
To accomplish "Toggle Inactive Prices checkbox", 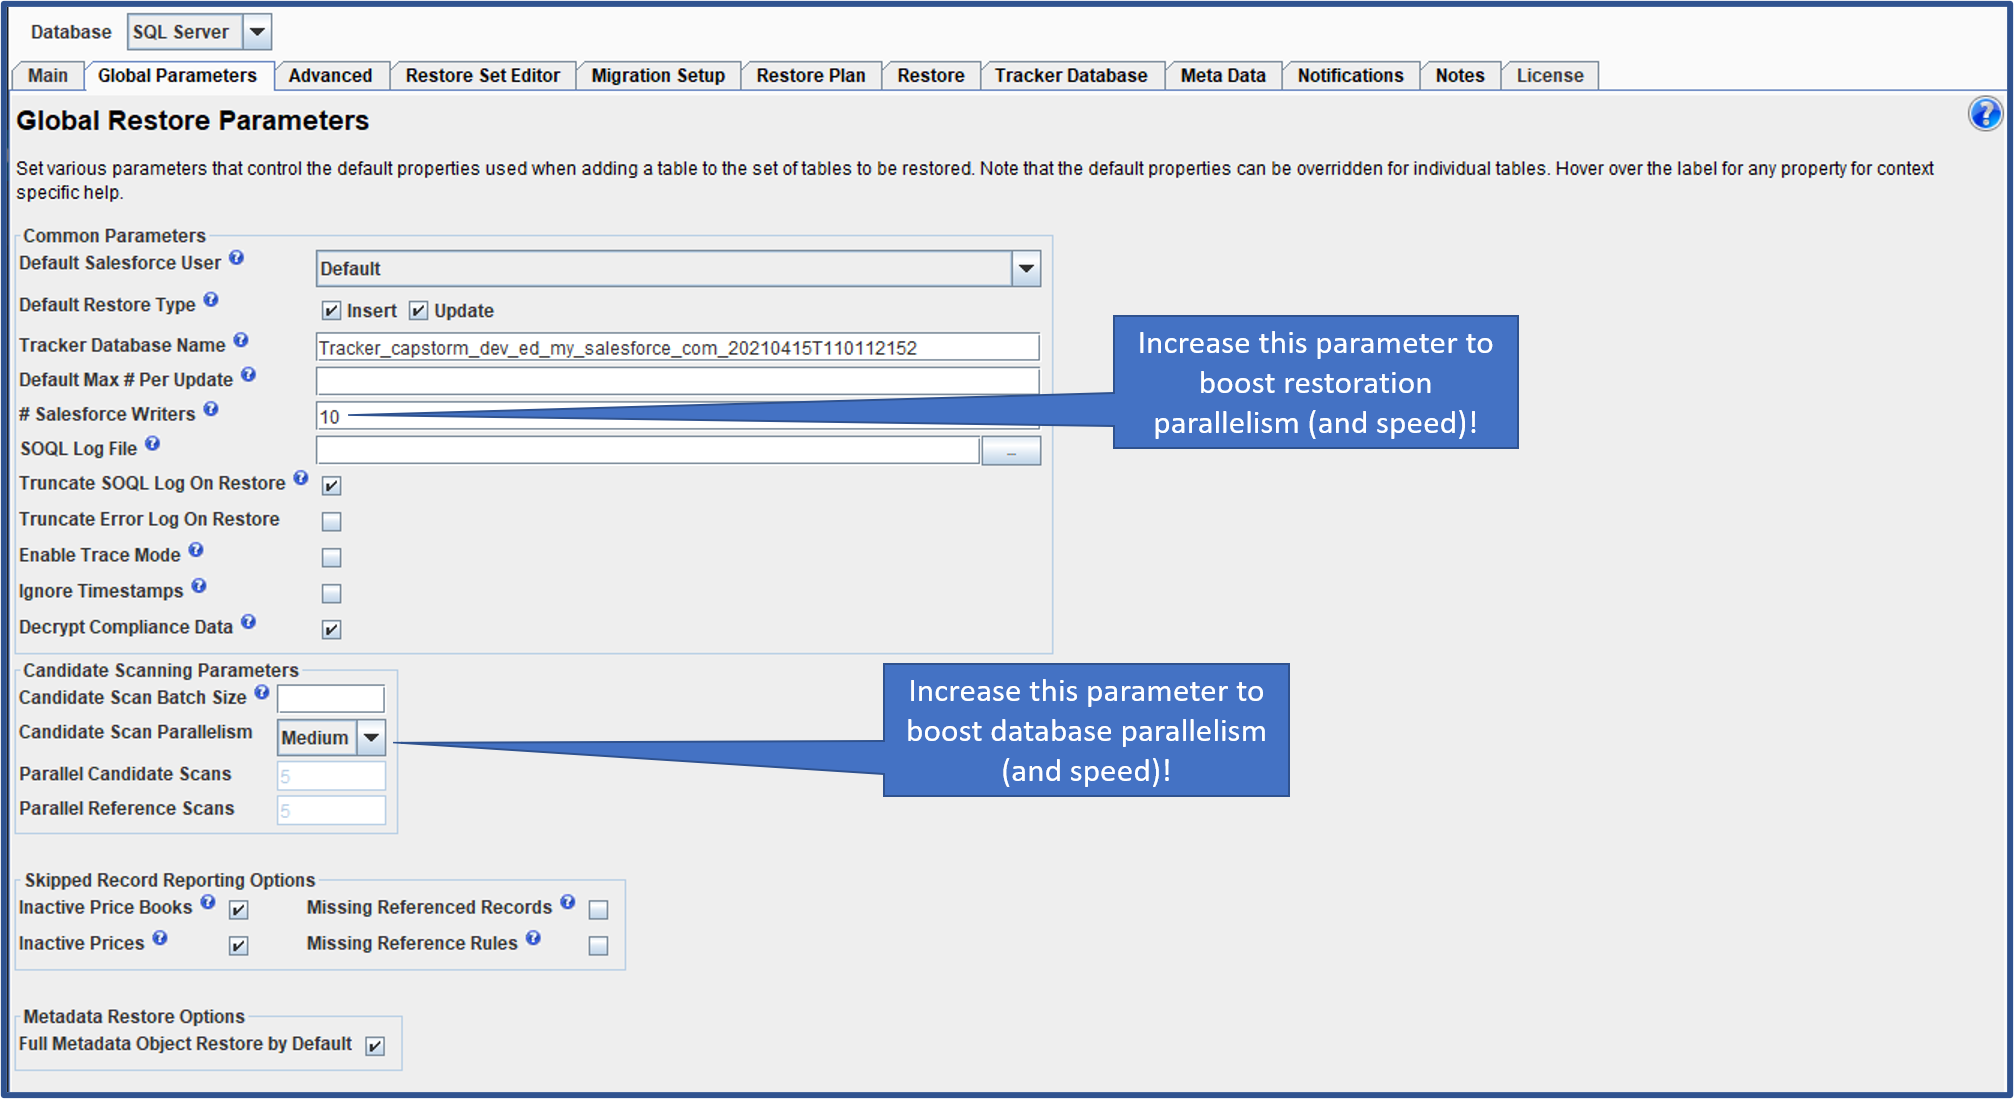I will (238, 946).
